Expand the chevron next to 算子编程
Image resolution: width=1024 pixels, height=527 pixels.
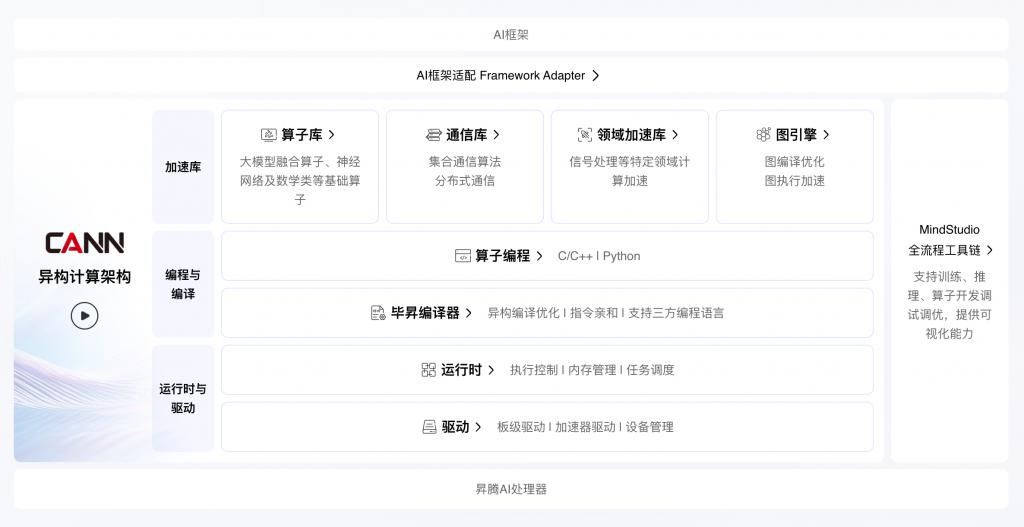[539, 256]
